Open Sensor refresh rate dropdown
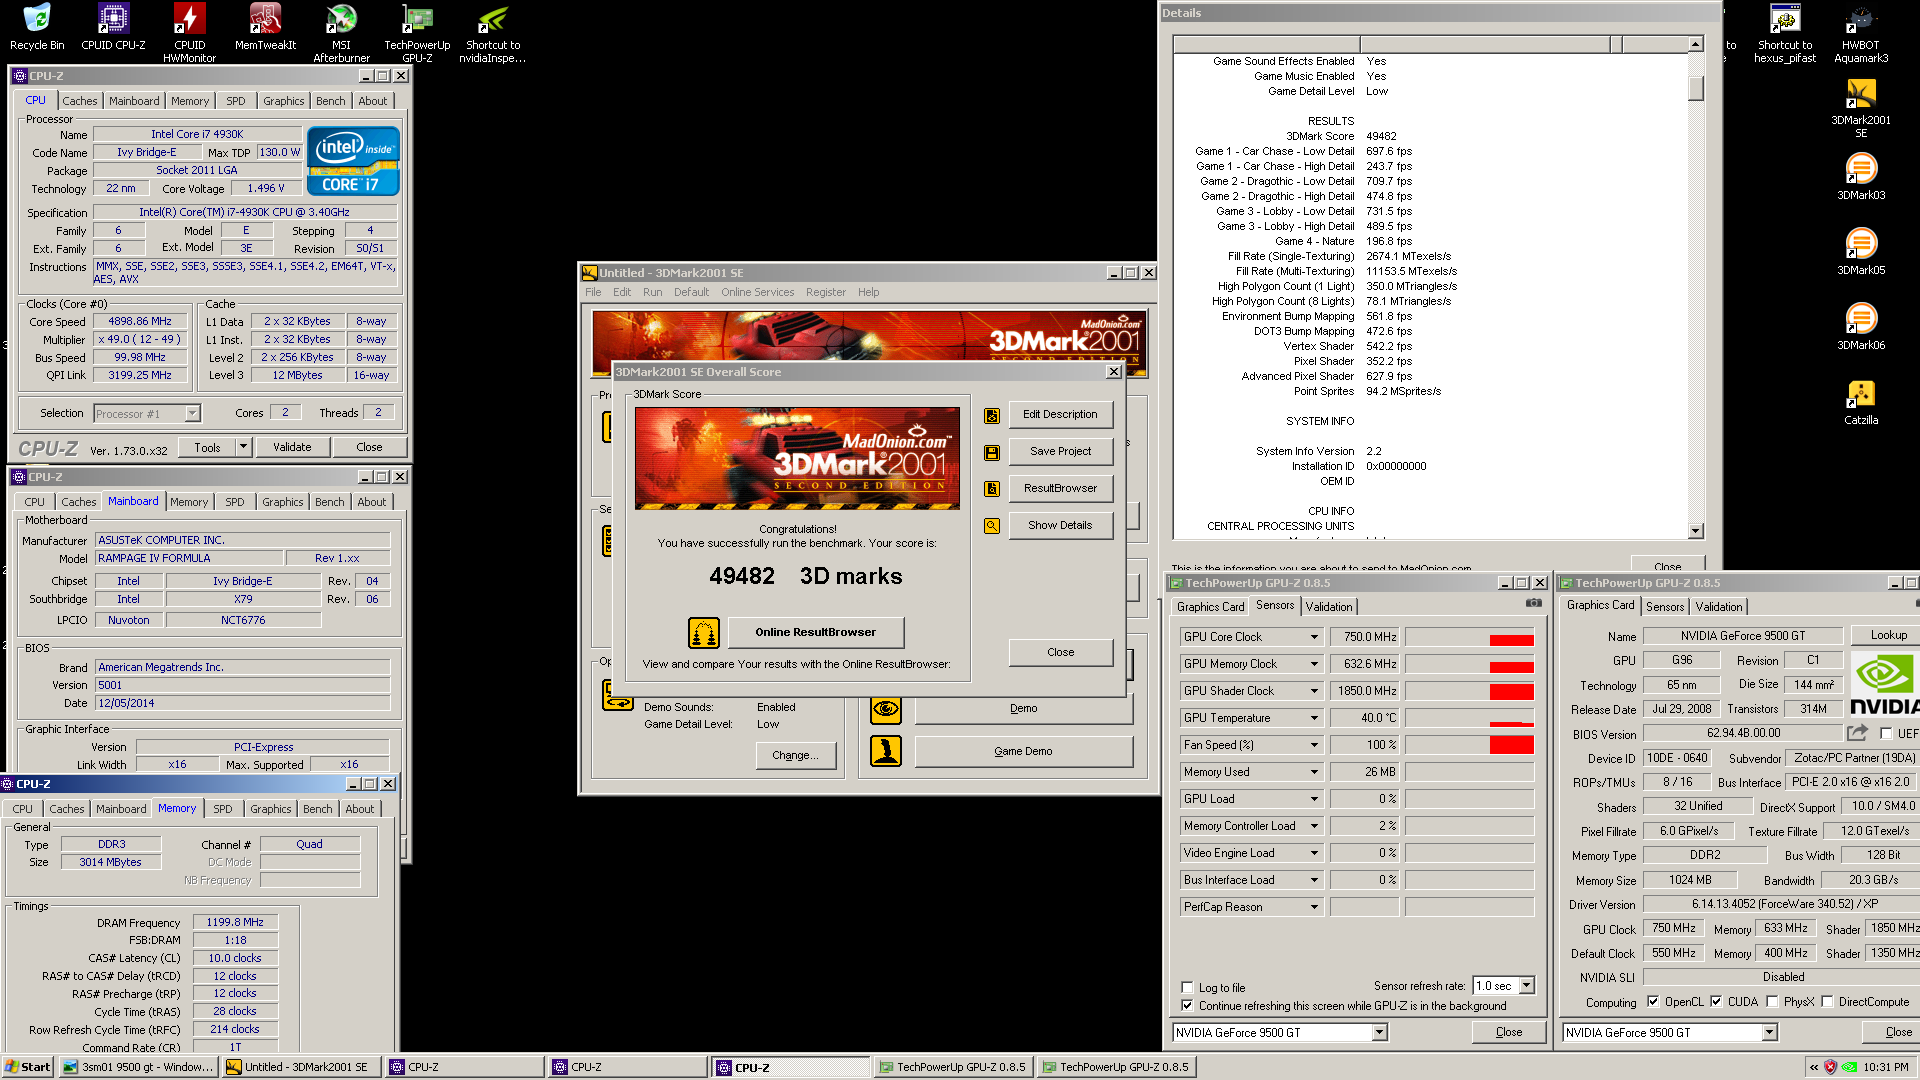Screen dimensions: 1920x1080 [1526, 986]
